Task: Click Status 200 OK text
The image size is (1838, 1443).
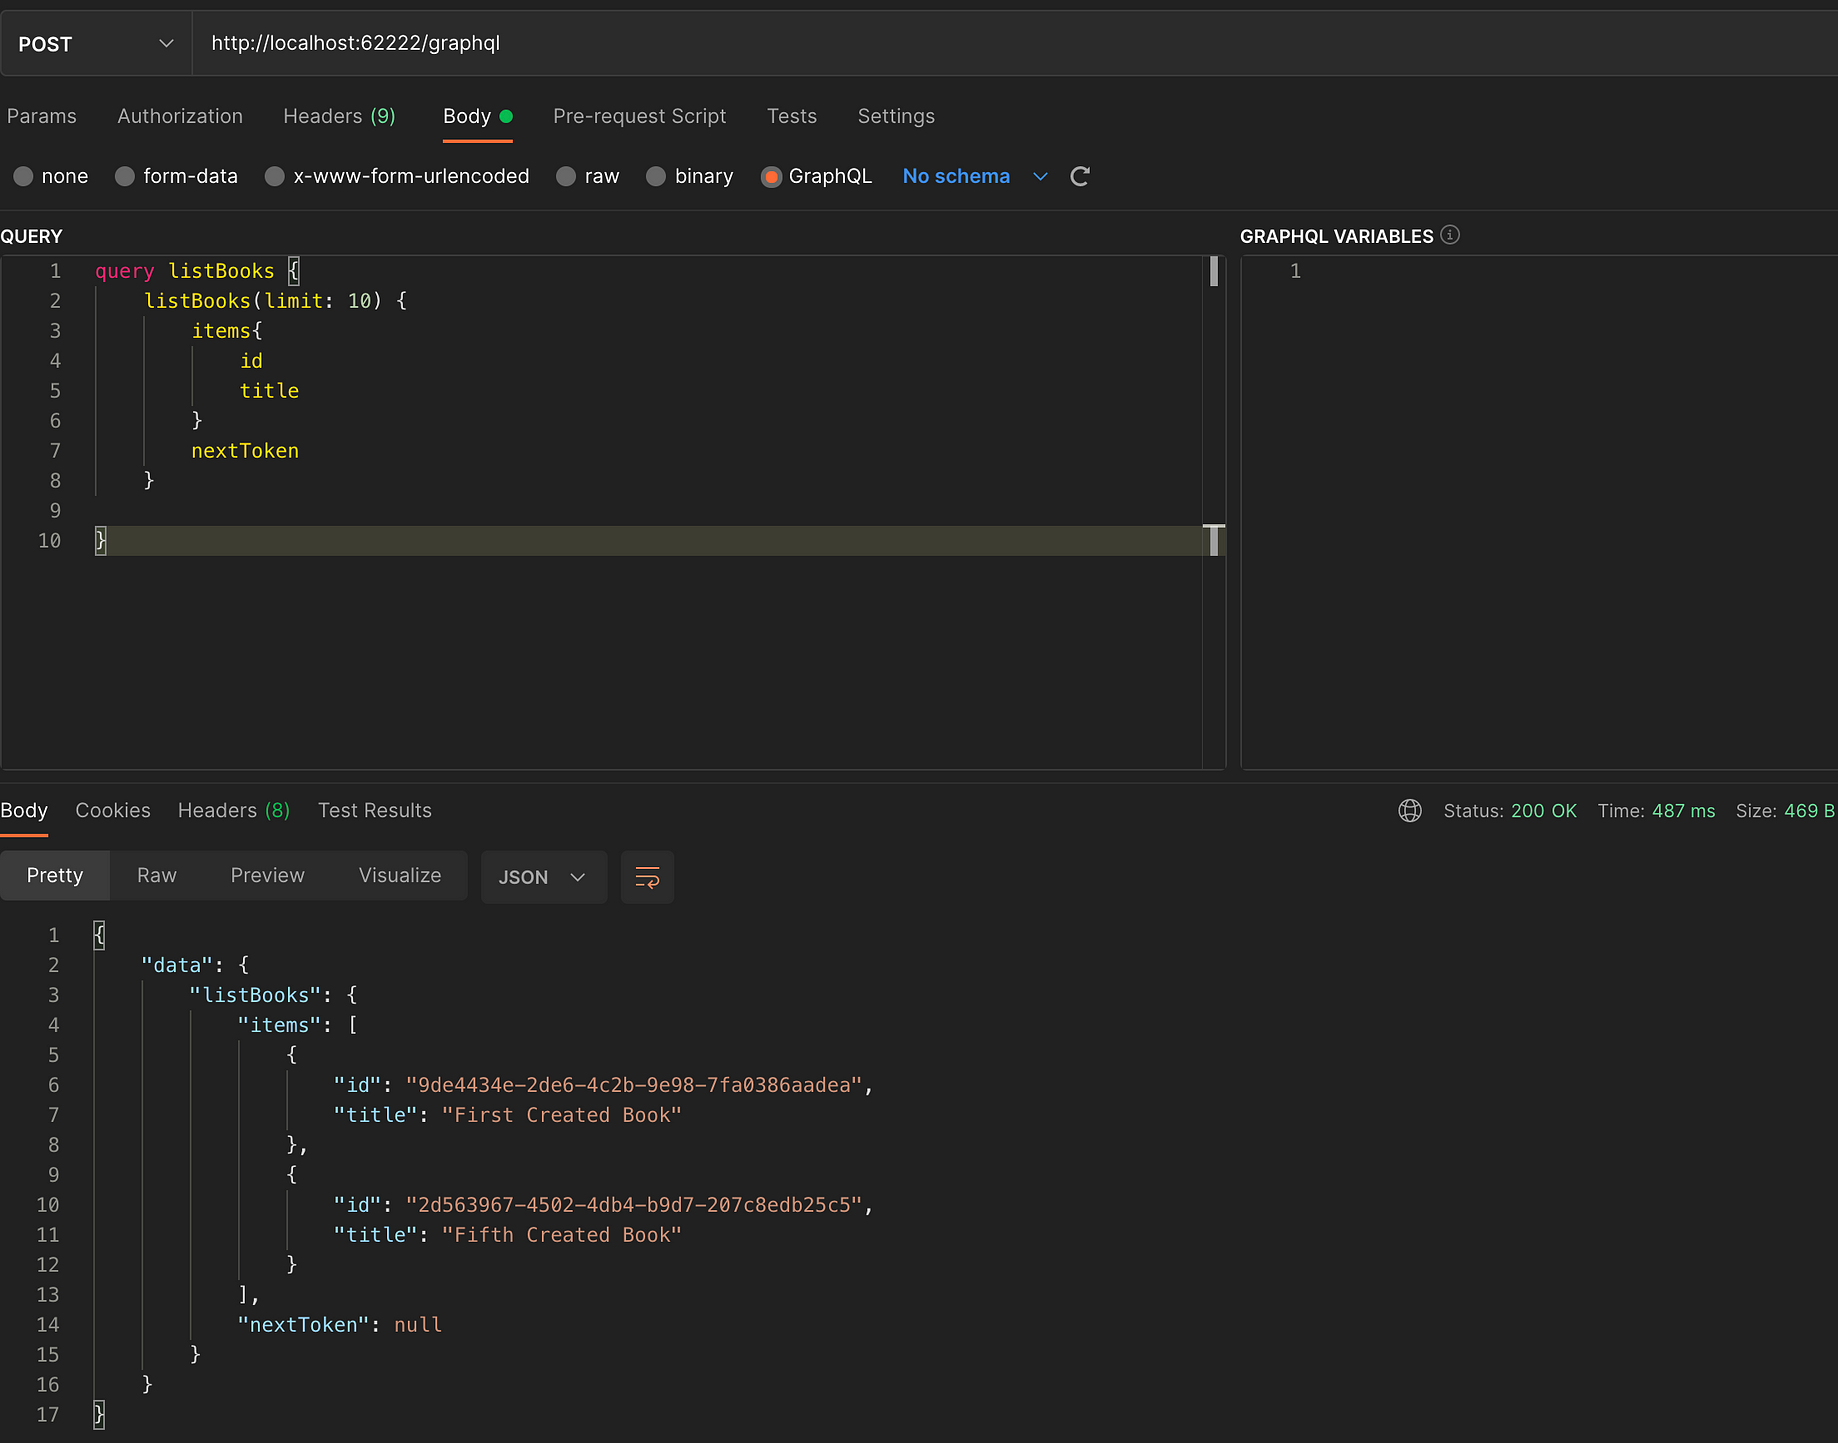Action: [x=1510, y=811]
